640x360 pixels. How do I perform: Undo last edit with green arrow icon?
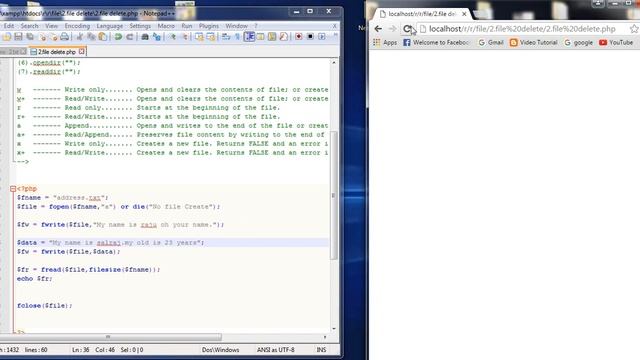pyautogui.click(x=118, y=37)
